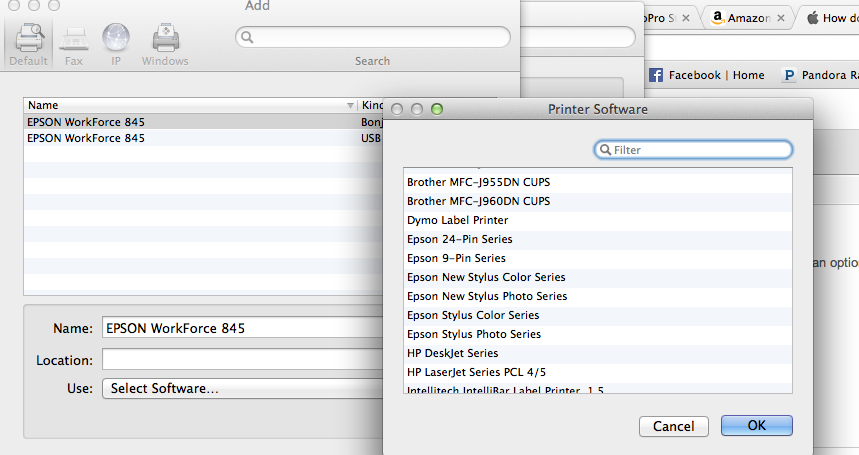Click the Facebook bookmark icon
Image resolution: width=859 pixels, height=455 pixels.
pyautogui.click(x=656, y=75)
